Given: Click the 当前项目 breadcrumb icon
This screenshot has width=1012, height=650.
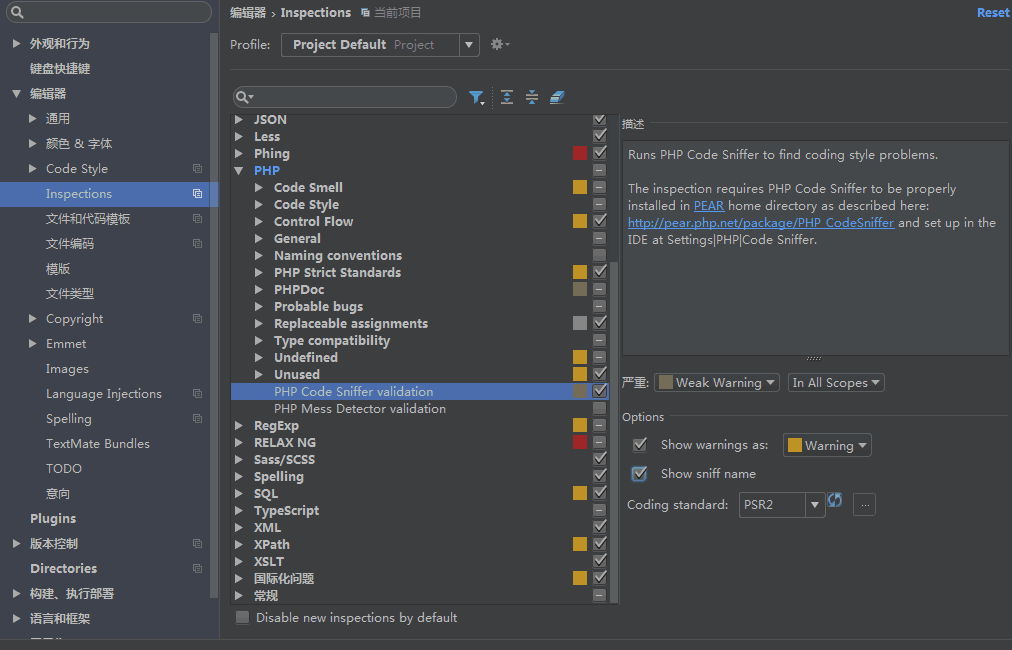Looking at the screenshot, I should pos(365,13).
